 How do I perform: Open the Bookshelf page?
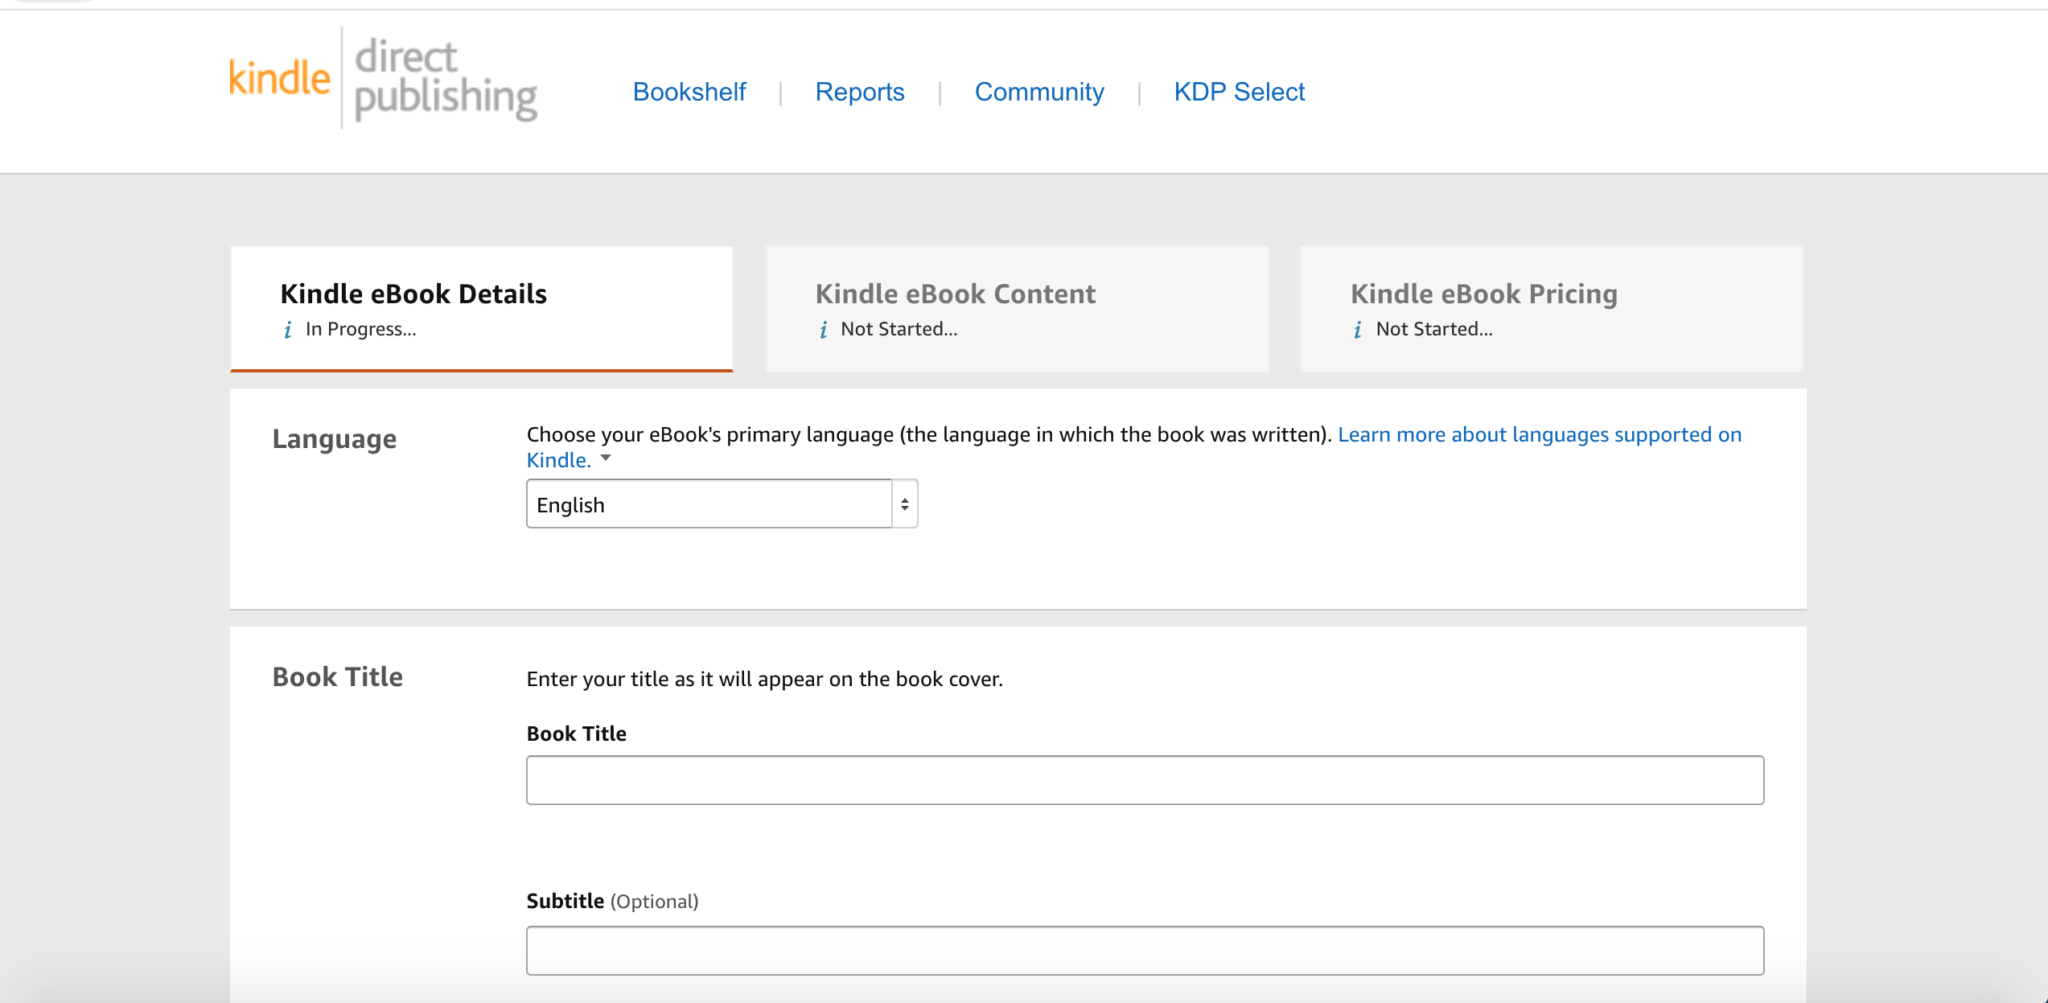[x=689, y=92]
